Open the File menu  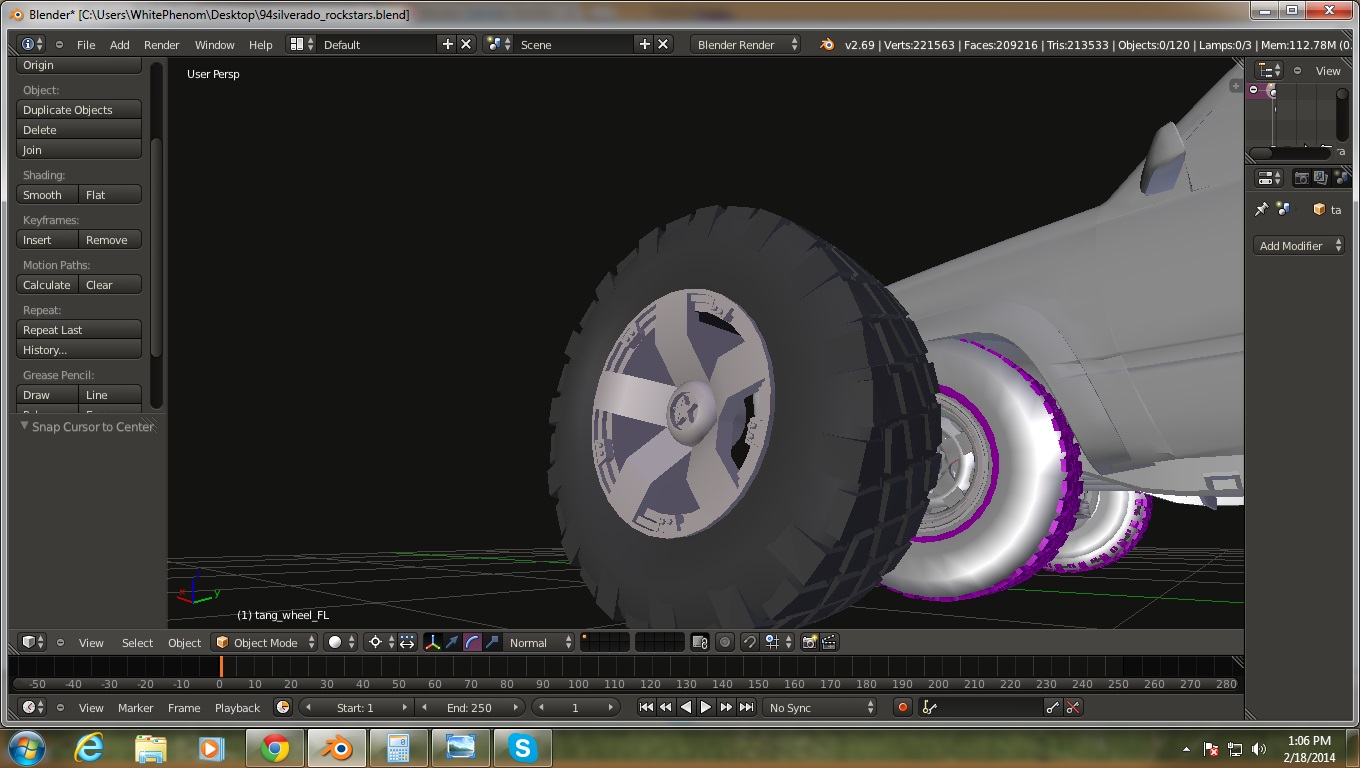[86, 45]
